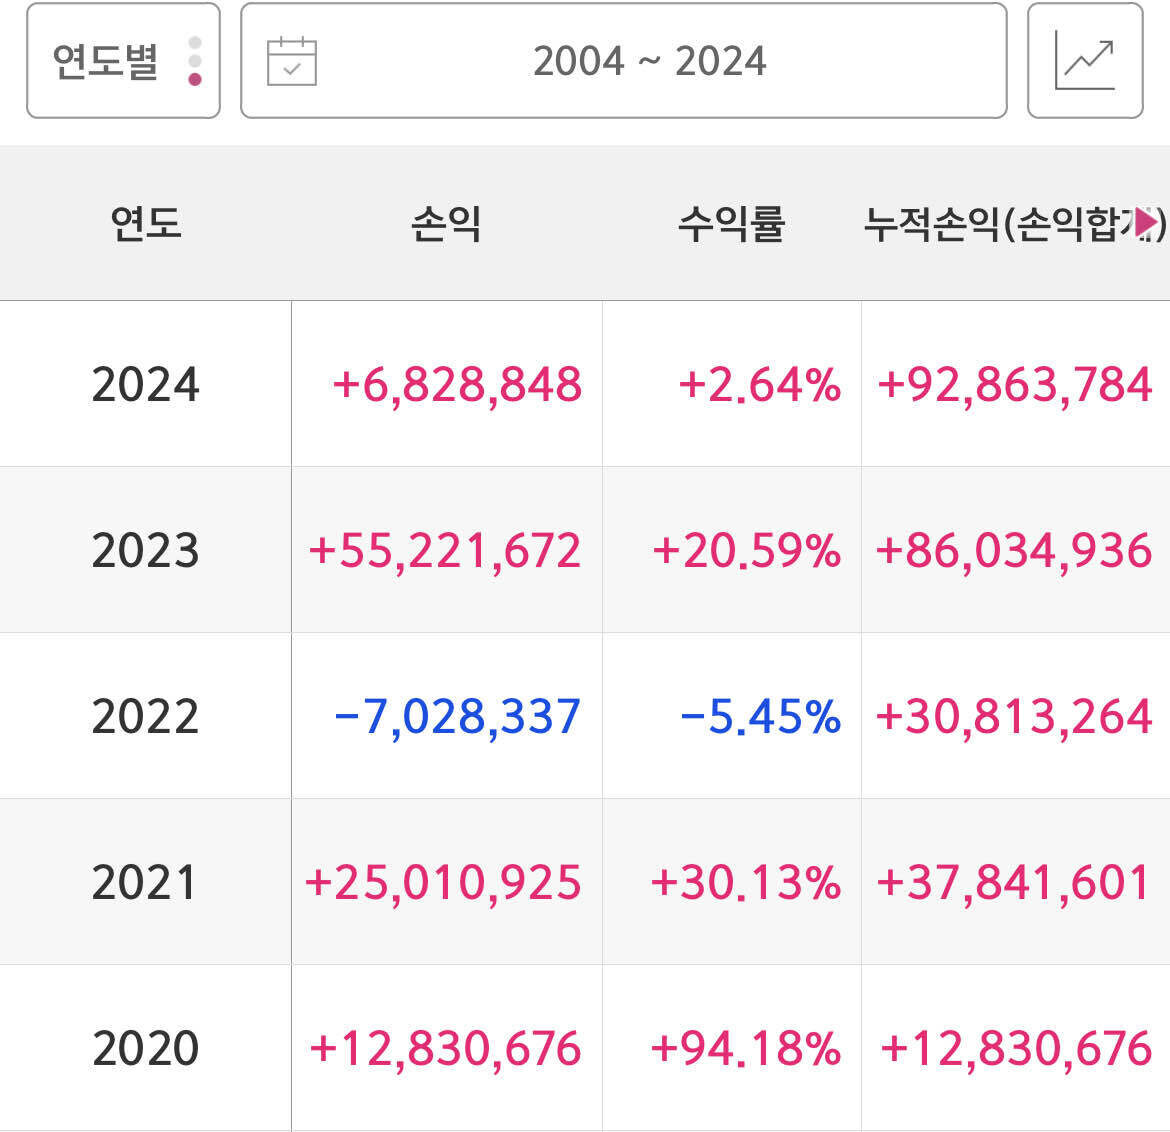The height and width of the screenshot is (1132, 1170).
Task: Click the calendar icon in date field
Action: click(292, 61)
